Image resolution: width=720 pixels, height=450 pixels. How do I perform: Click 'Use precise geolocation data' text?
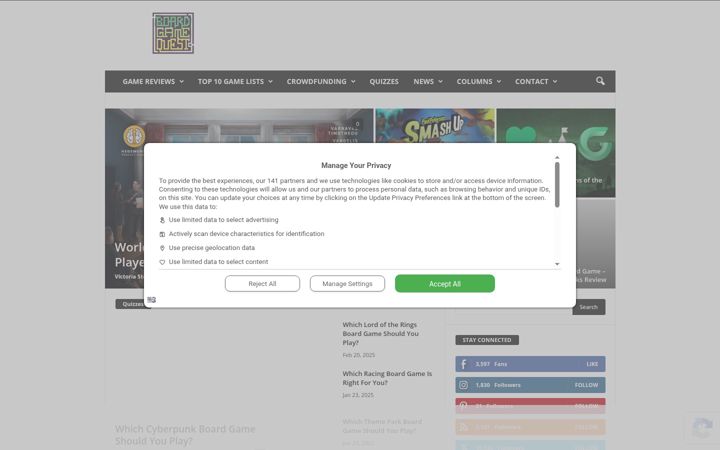212,248
